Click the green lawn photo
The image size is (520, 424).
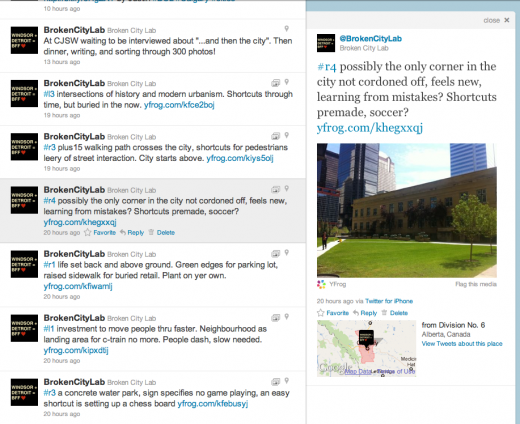tap(407, 210)
